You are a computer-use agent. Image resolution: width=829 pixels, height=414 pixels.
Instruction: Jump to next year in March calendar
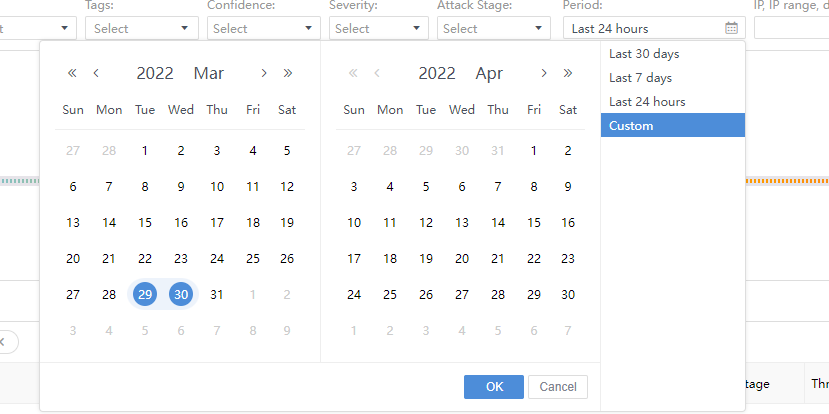click(288, 73)
